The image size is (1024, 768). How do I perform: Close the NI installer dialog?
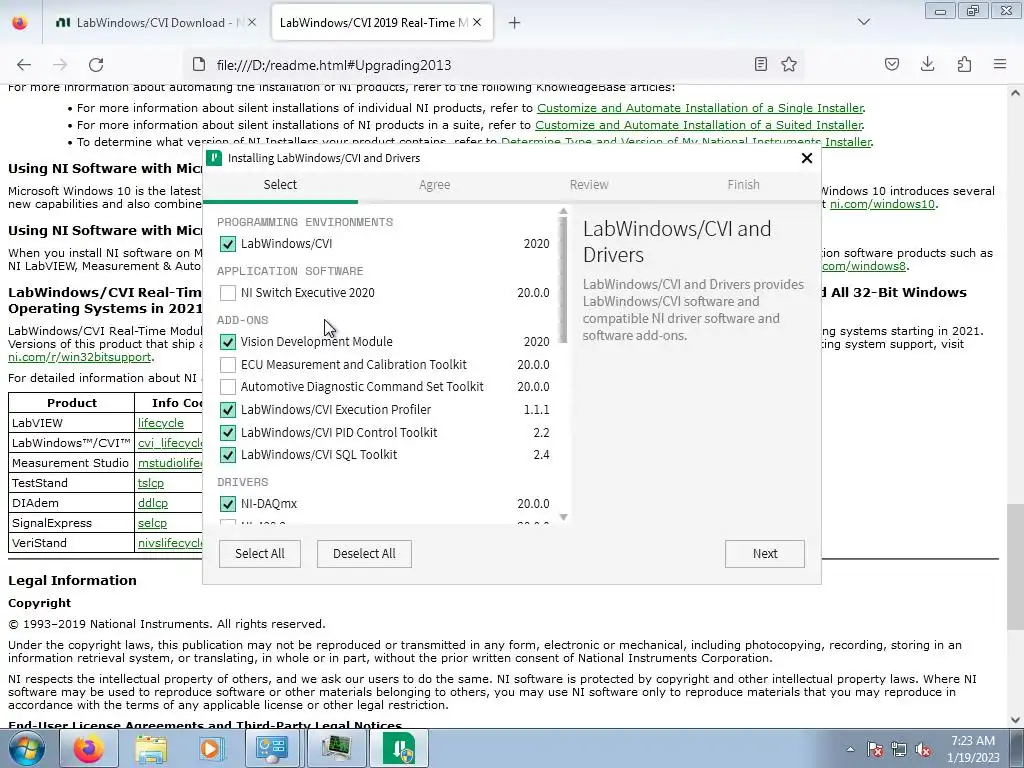click(x=807, y=158)
